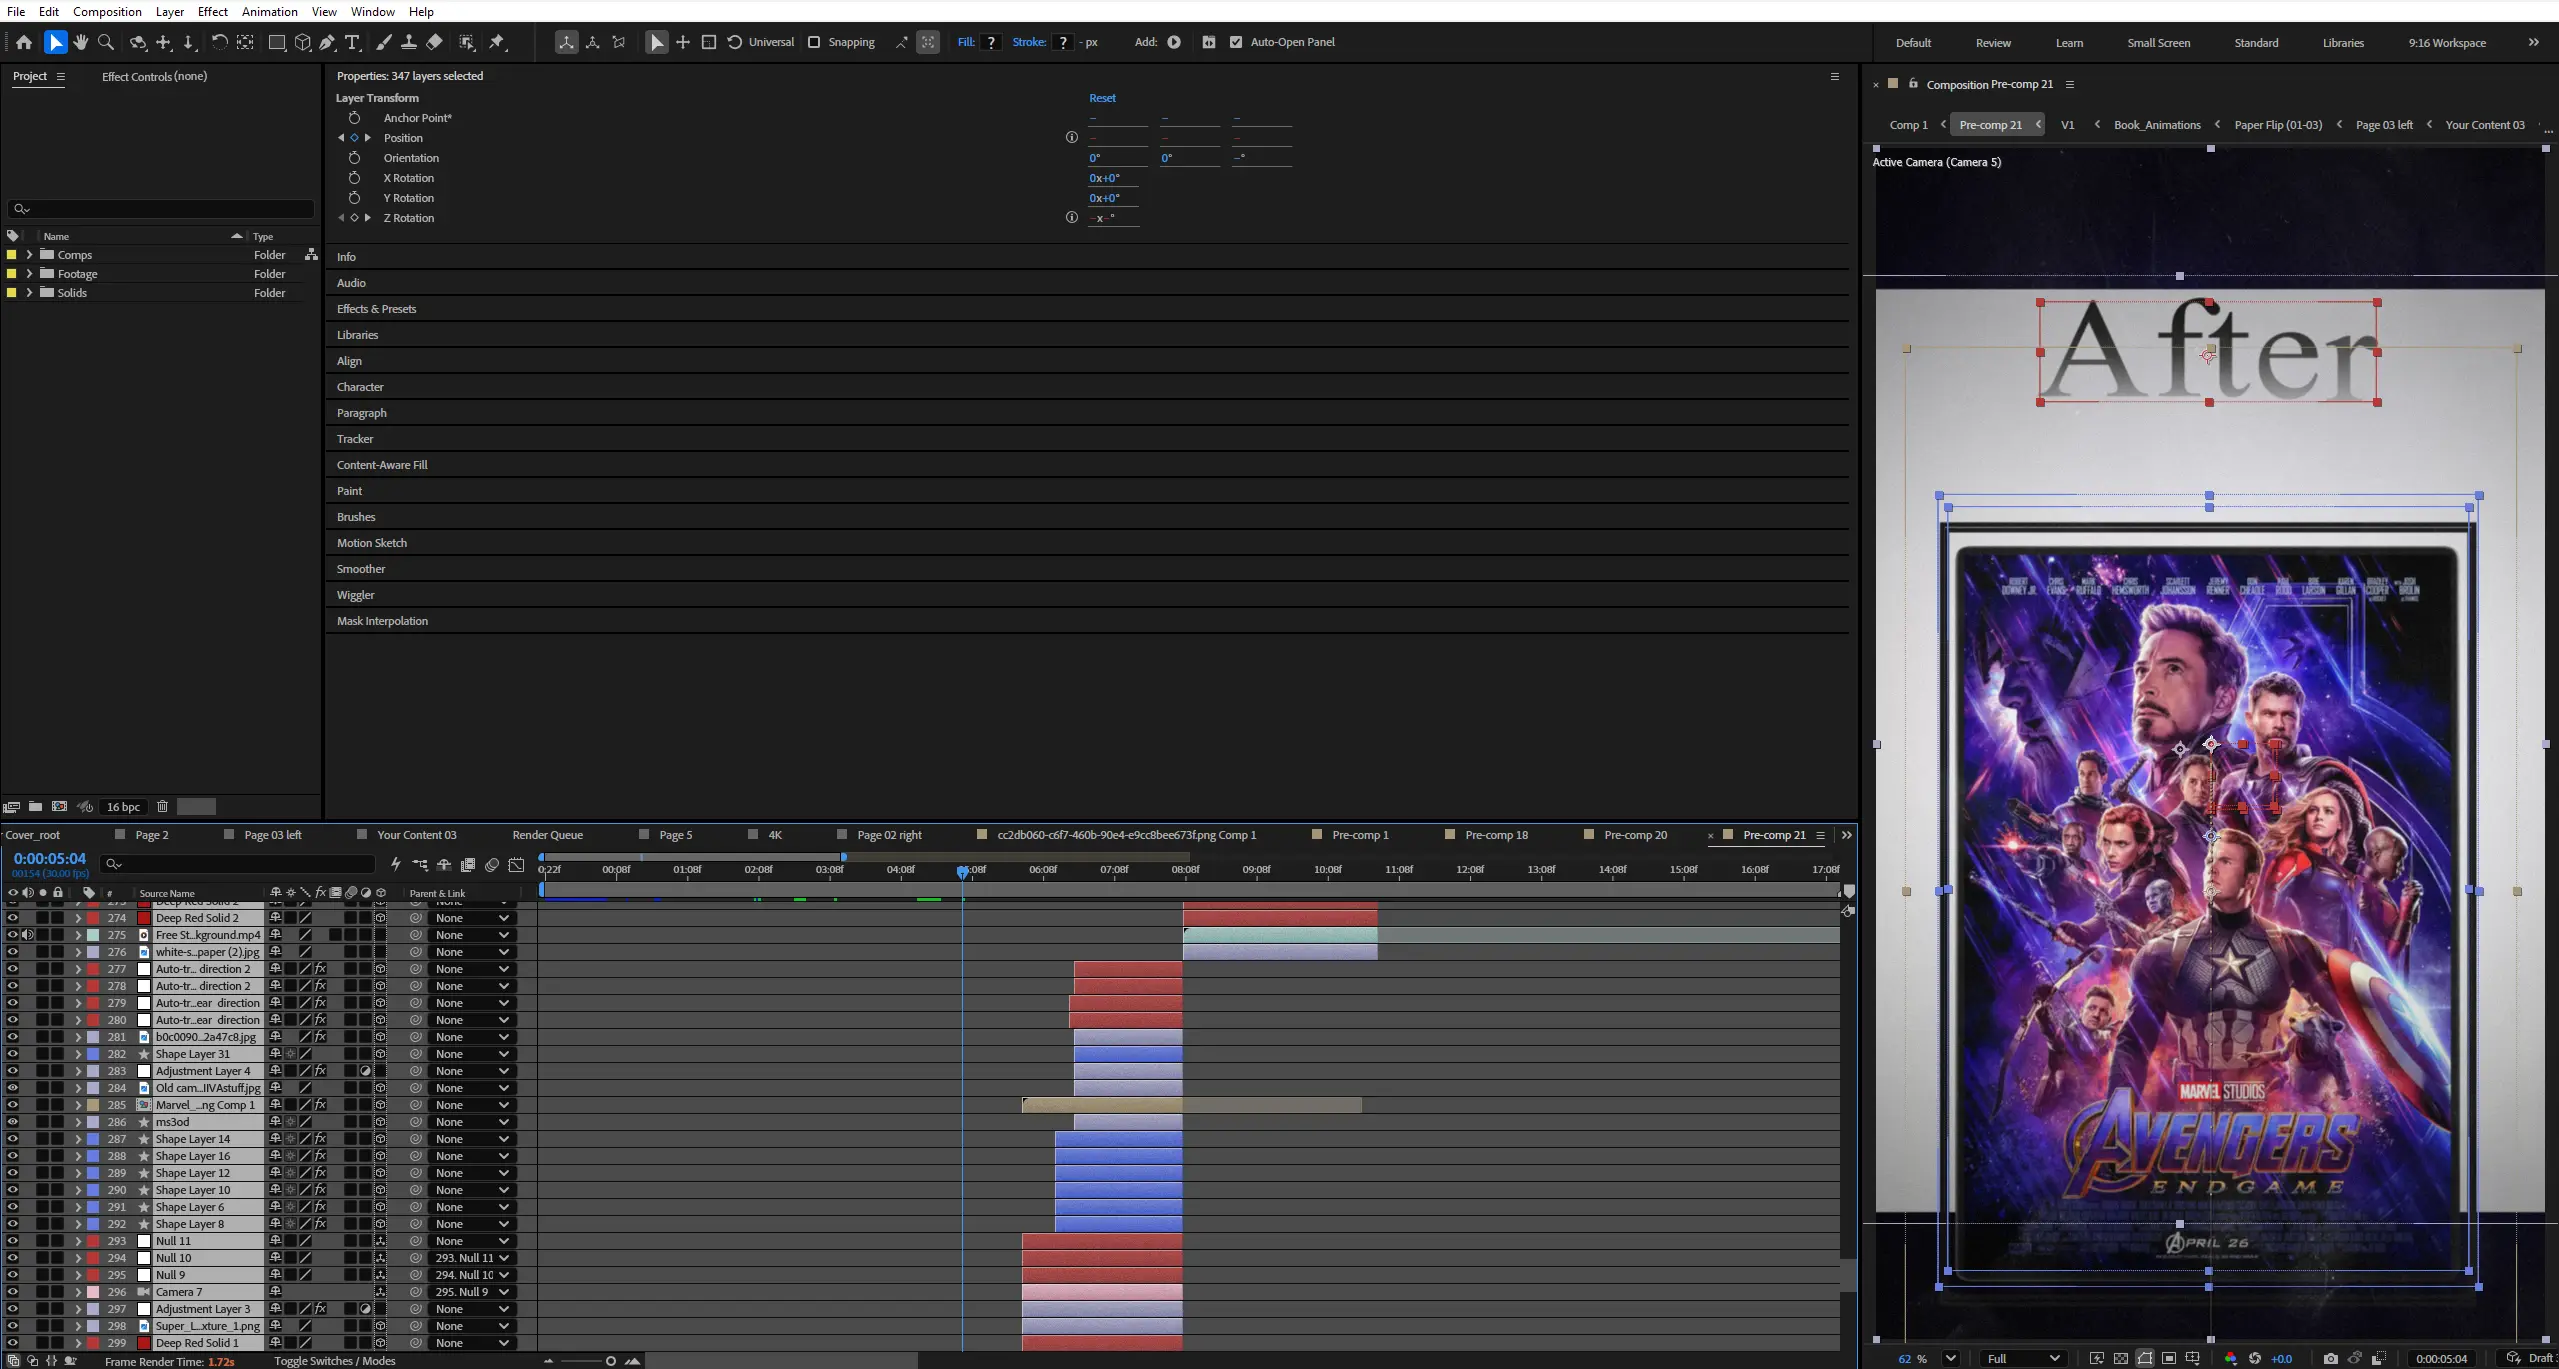Expand properties of Camera 7 layer

(78, 1292)
